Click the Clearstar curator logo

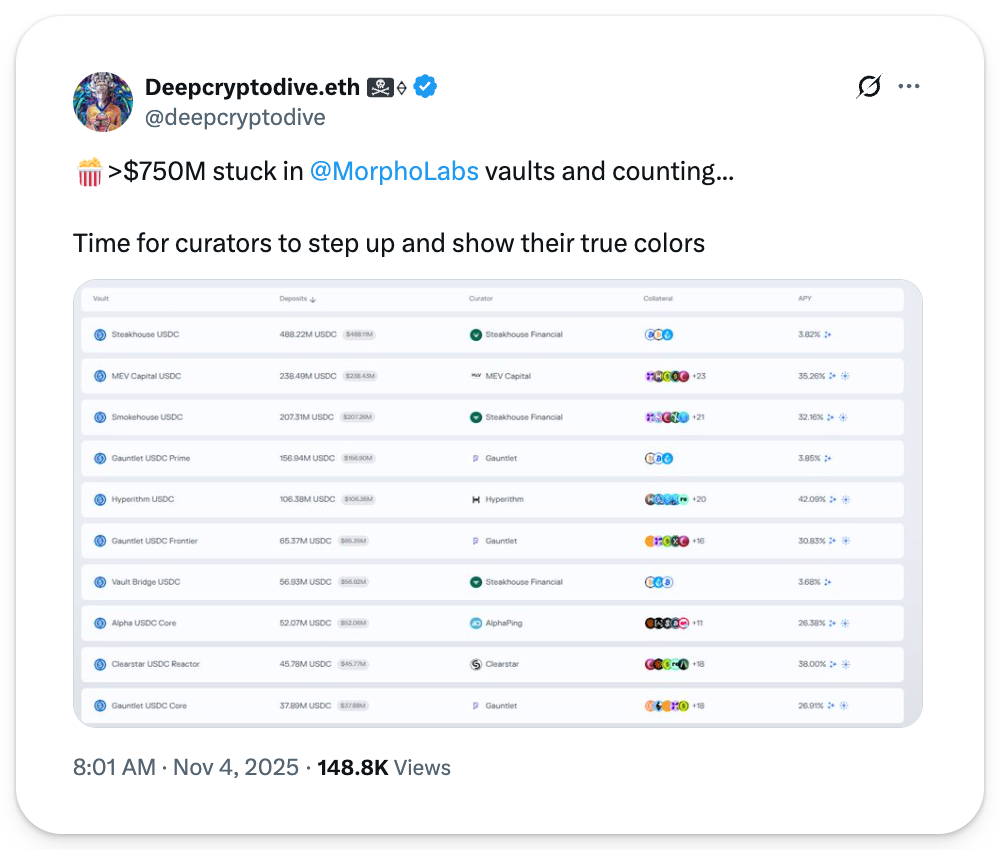coord(476,664)
